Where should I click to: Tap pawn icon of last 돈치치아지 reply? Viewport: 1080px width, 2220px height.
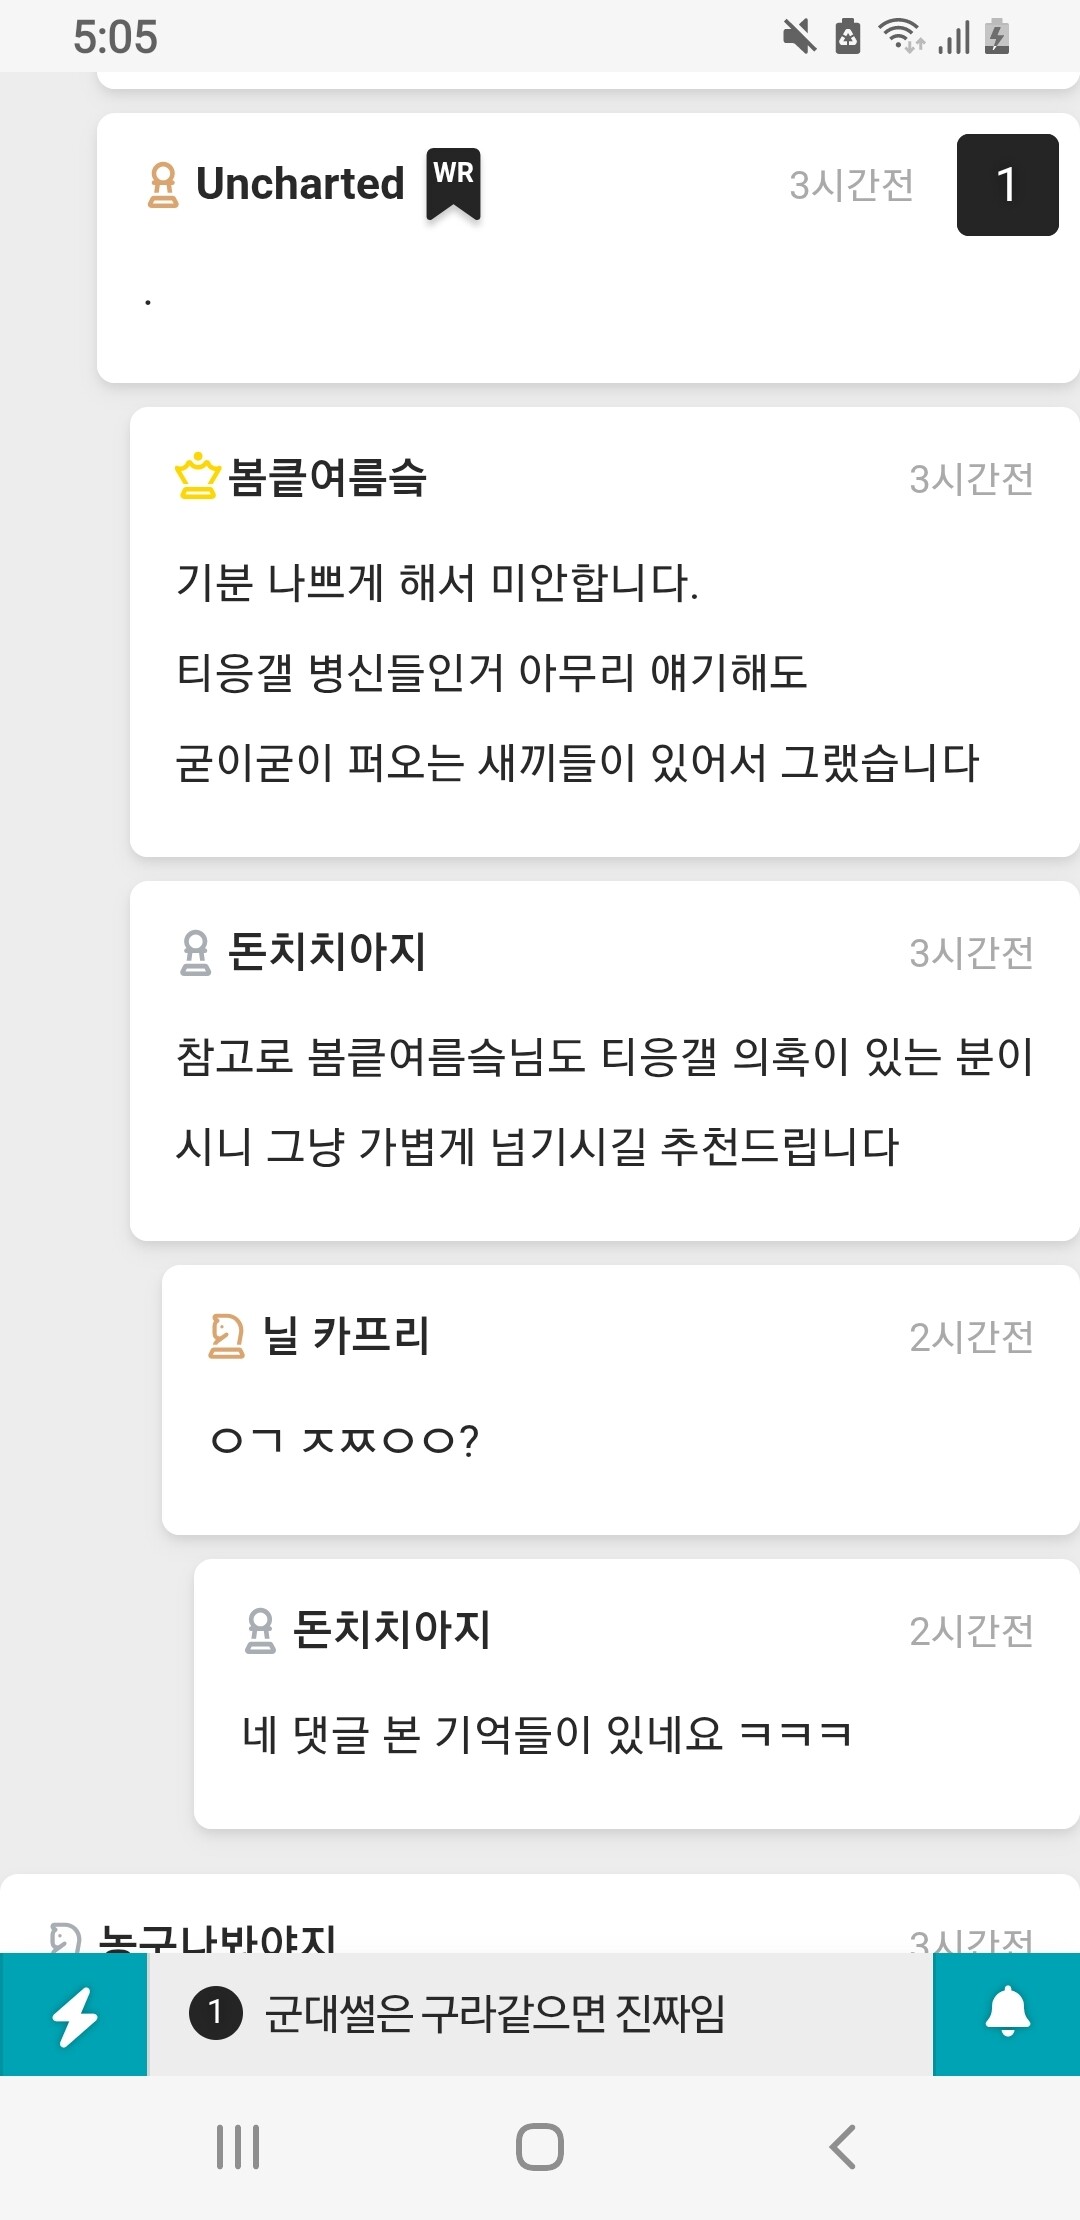(x=260, y=1630)
